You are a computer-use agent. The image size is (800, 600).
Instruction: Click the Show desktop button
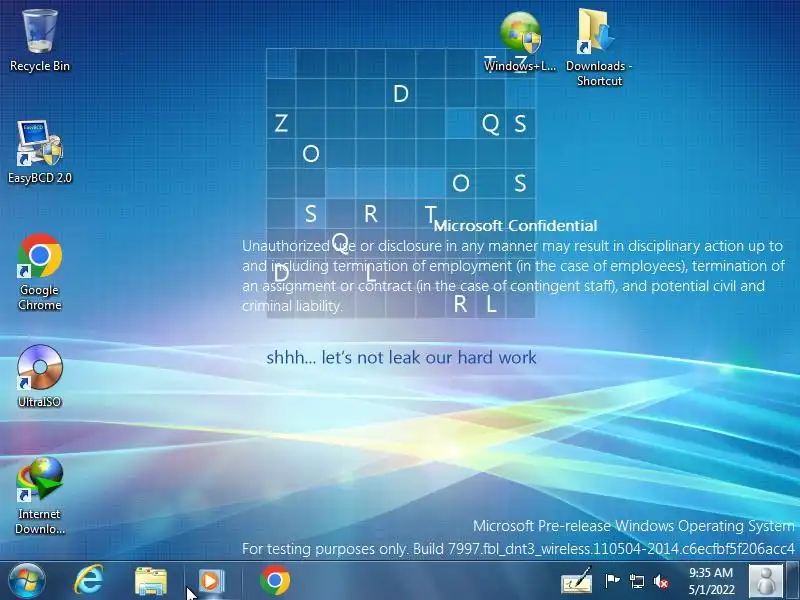792,581
